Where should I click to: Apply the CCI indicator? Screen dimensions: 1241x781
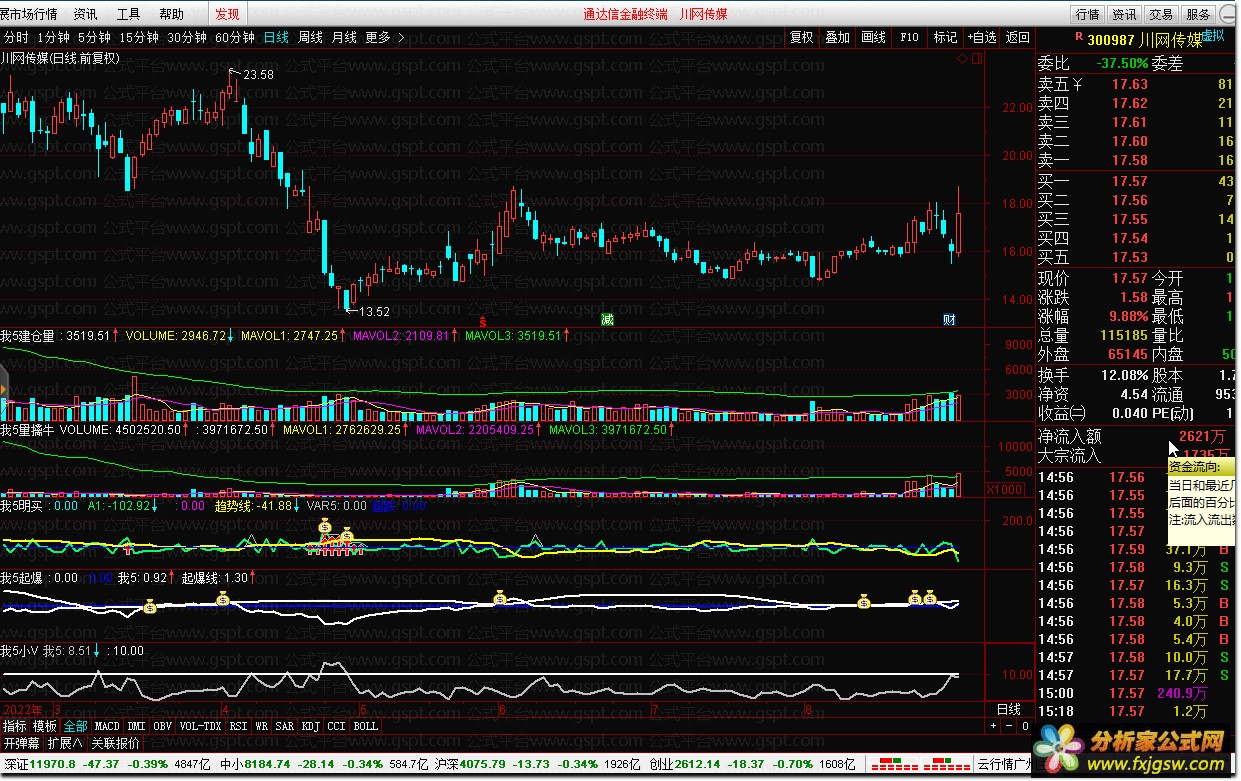336,726
